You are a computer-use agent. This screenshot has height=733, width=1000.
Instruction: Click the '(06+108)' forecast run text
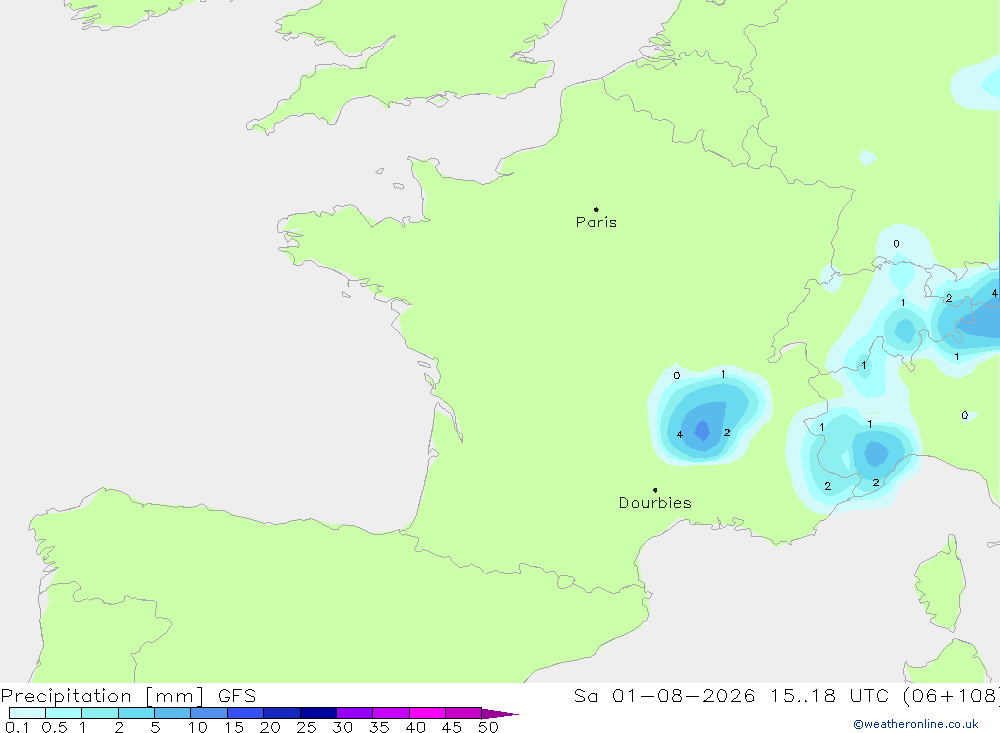pos(951,696)
